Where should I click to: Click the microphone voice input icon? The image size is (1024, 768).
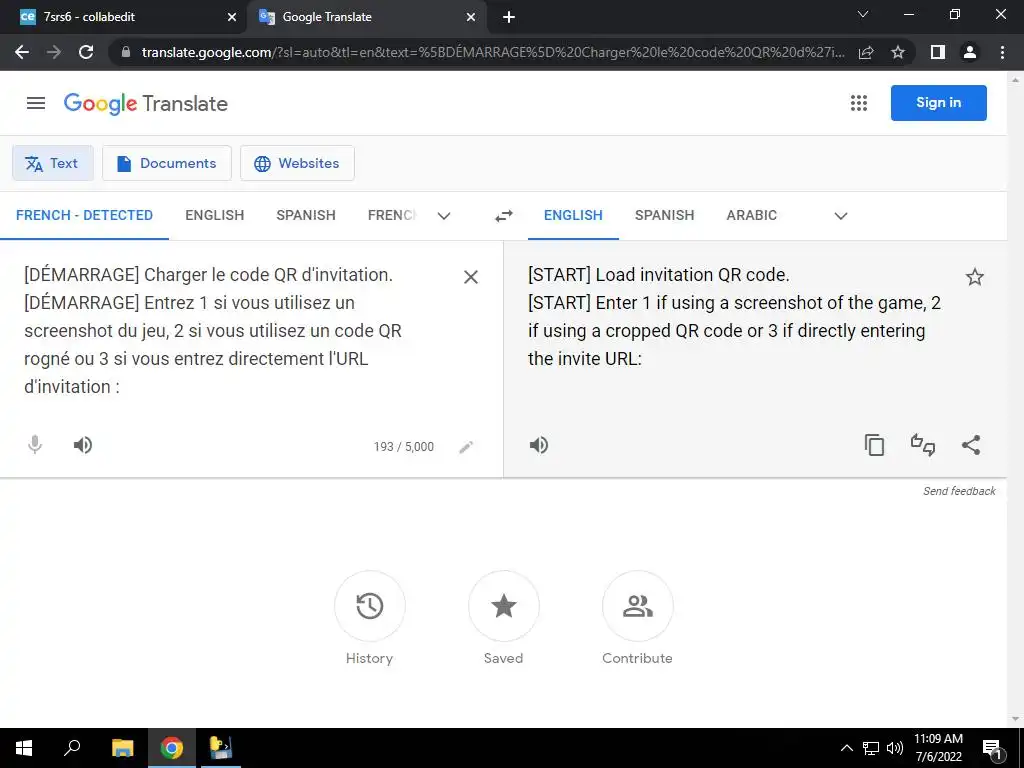(x=35, y=445)
